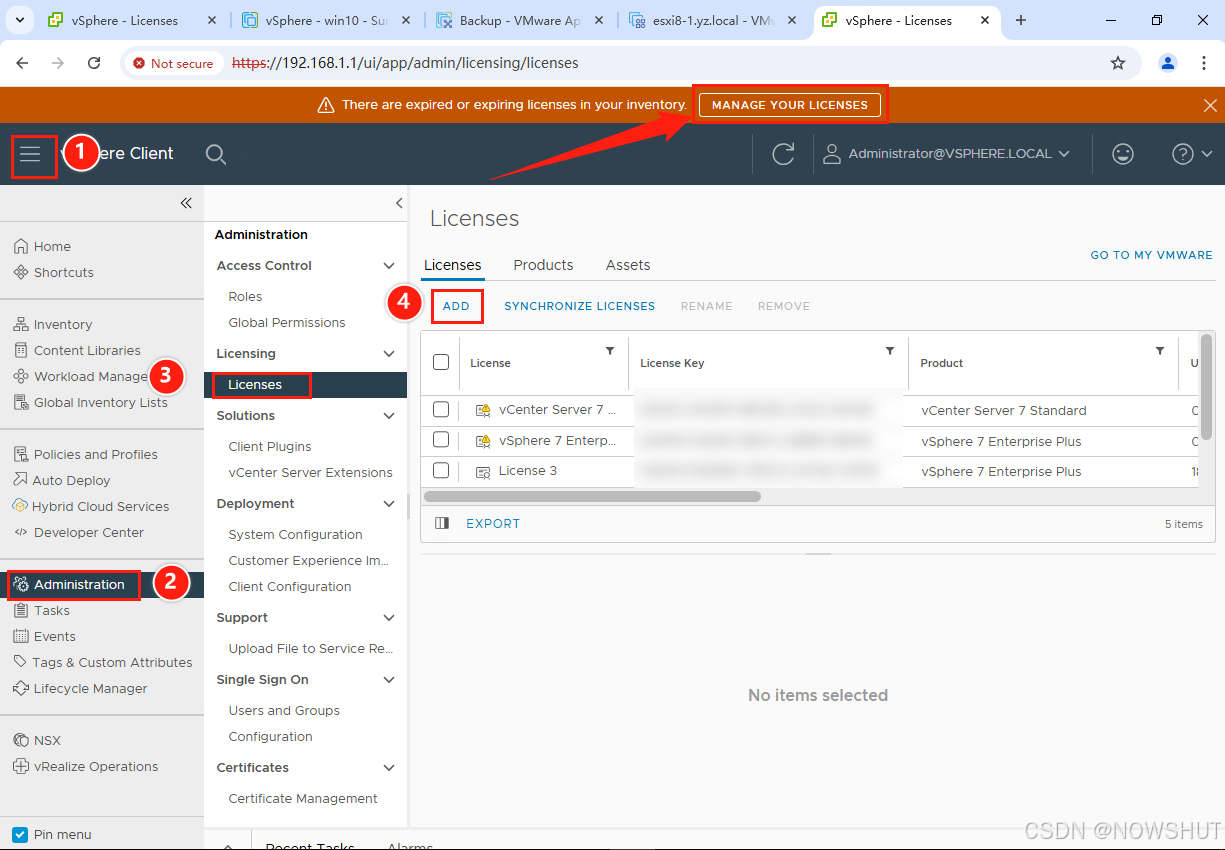Switch to the Licenses tab
This screenshot has width=1225, height=850.
(453, 265)
